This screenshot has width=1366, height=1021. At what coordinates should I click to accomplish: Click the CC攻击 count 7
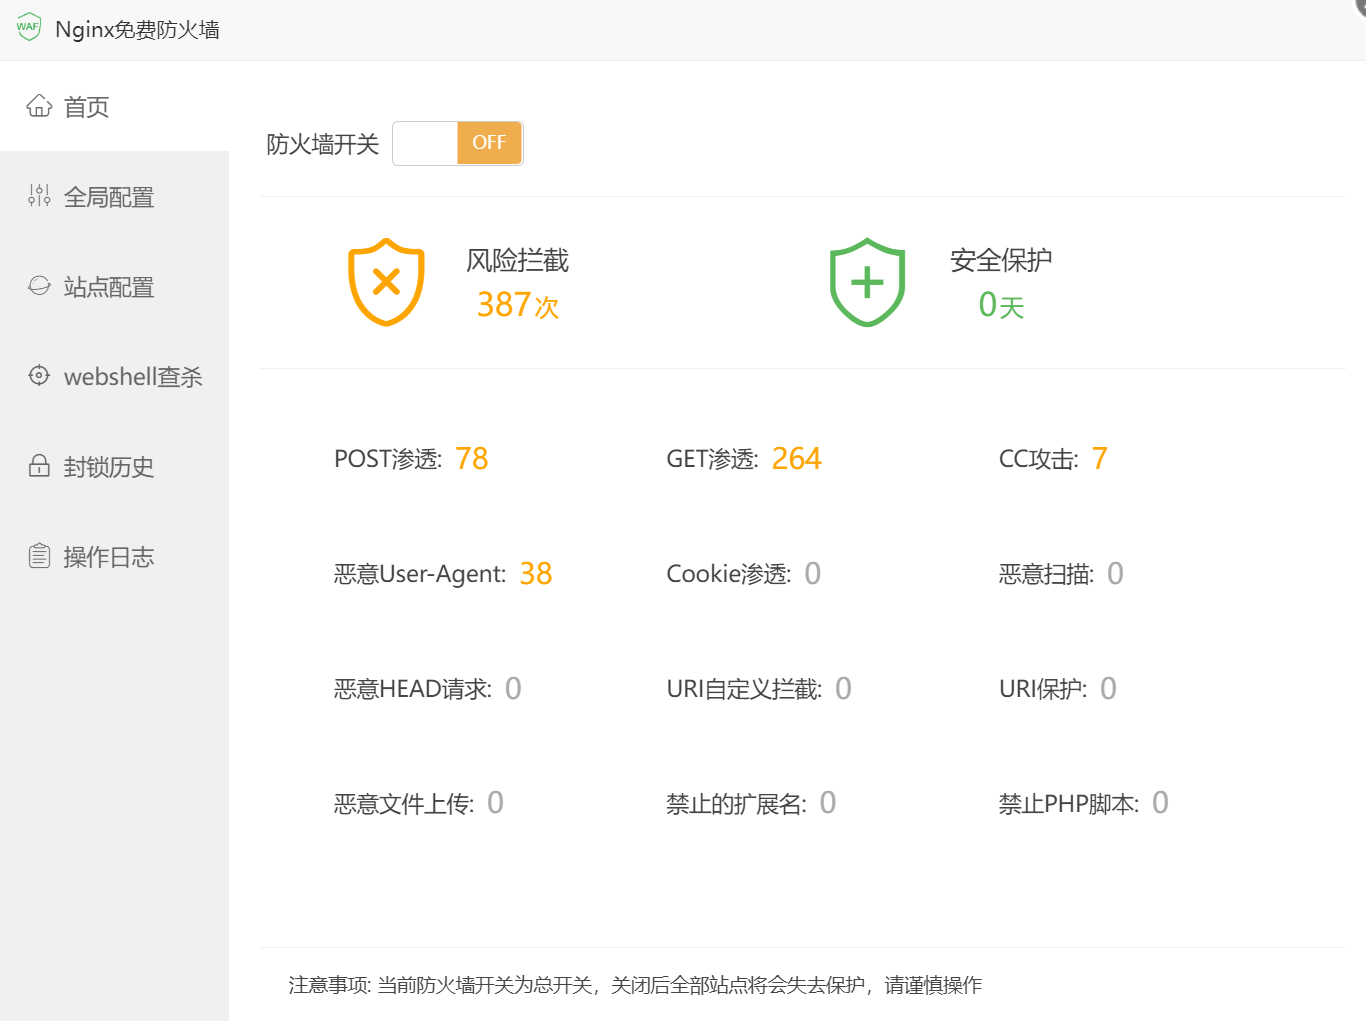point(1100,459)
